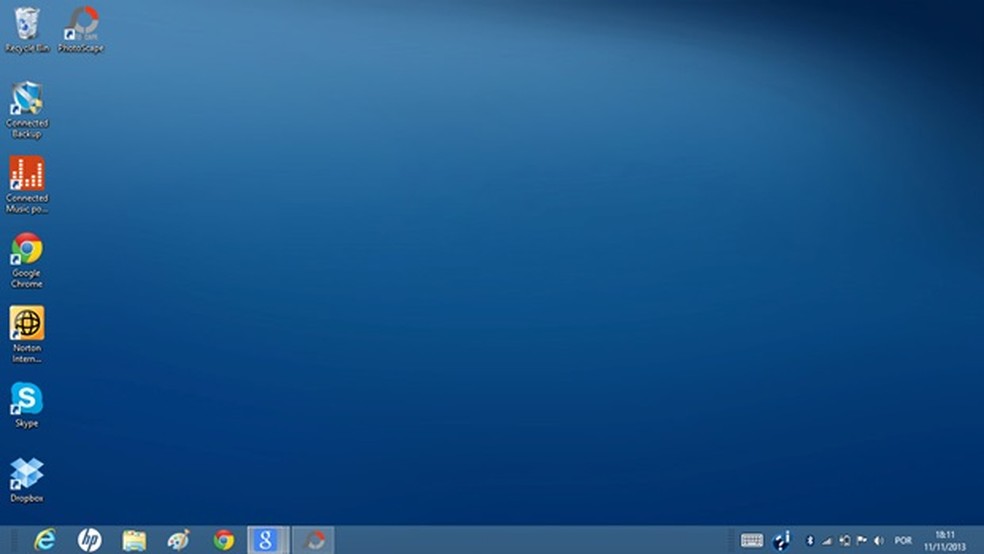Select the Skype desktop shortcut
The width and height of the screenshot is (984, 554).
26,405
